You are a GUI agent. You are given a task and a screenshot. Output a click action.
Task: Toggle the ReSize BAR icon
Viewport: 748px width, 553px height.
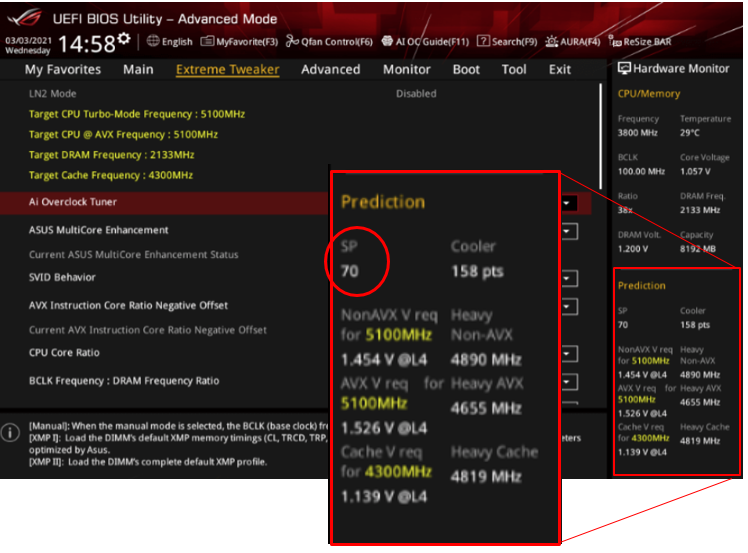[x=615, y=42]
